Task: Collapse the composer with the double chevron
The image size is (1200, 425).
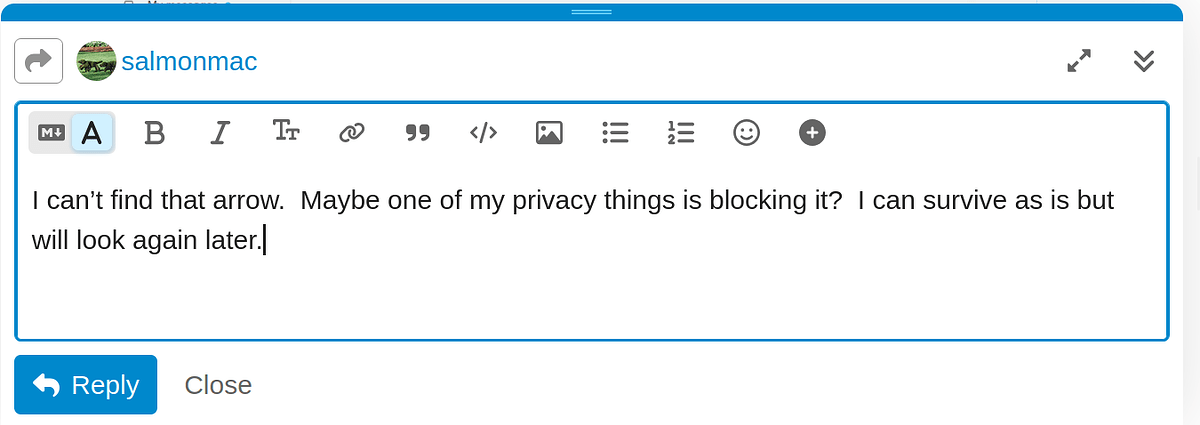Action: 1144,62
